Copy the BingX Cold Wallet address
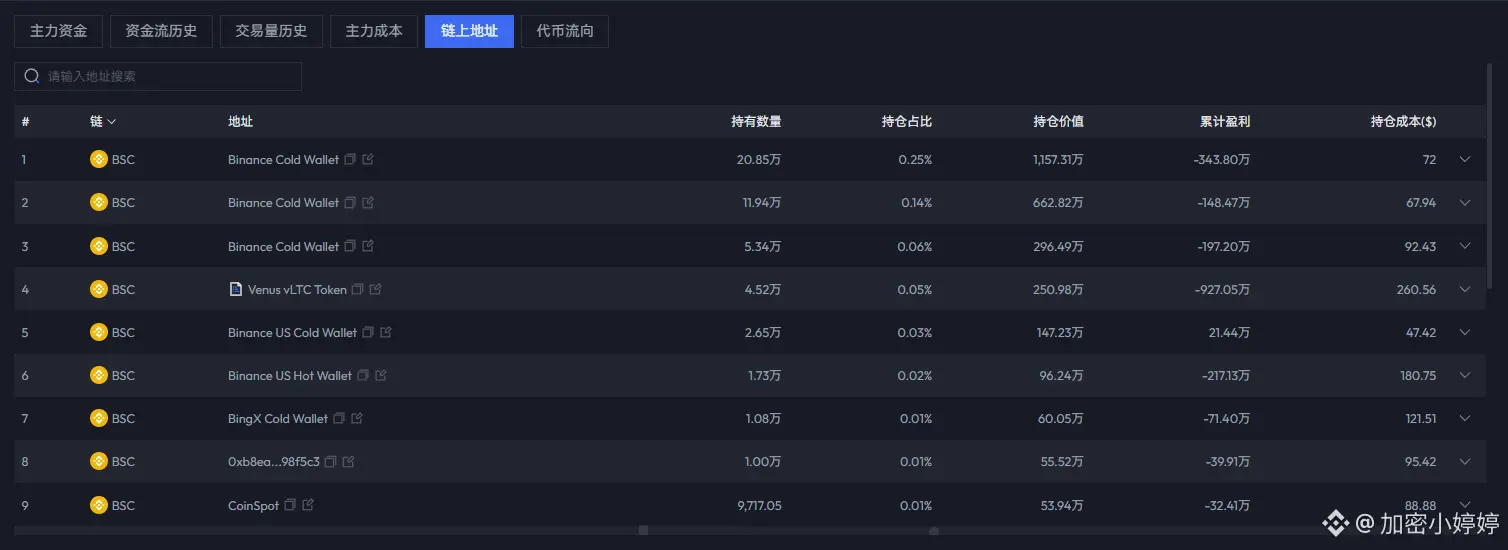The height and width of the screenshot is (550, 1508). [339, 419]
